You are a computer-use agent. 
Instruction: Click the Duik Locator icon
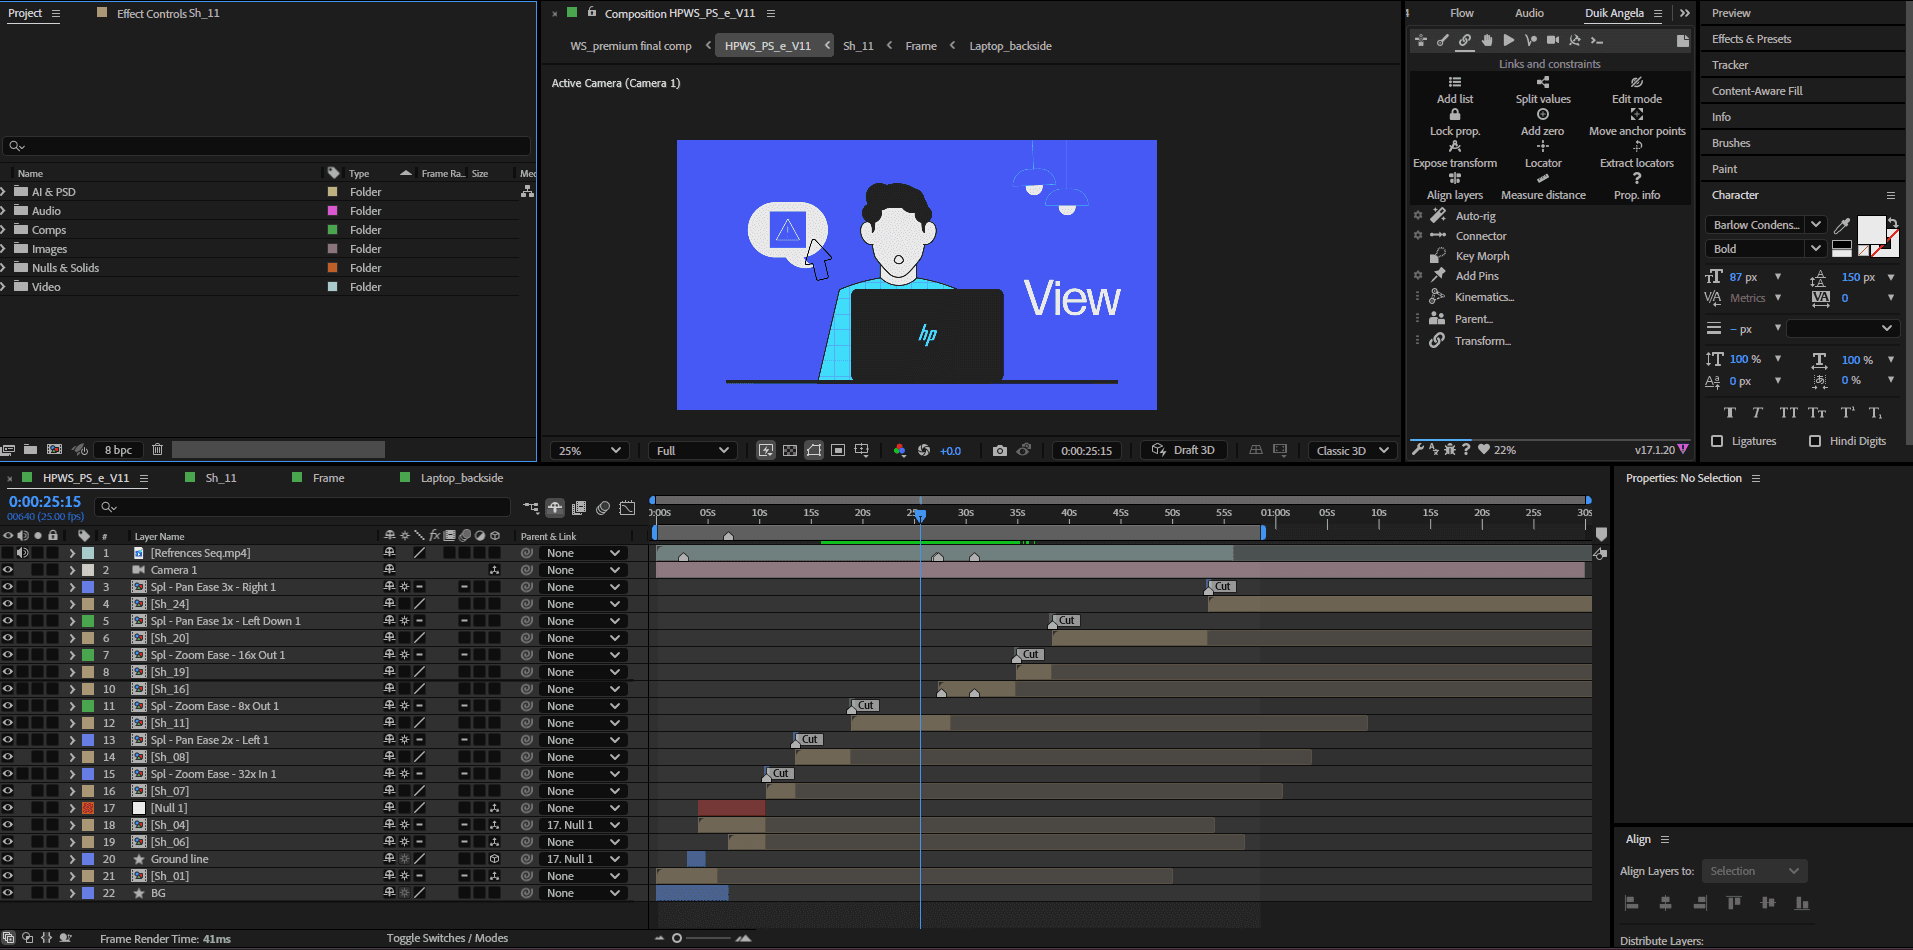1543,146
